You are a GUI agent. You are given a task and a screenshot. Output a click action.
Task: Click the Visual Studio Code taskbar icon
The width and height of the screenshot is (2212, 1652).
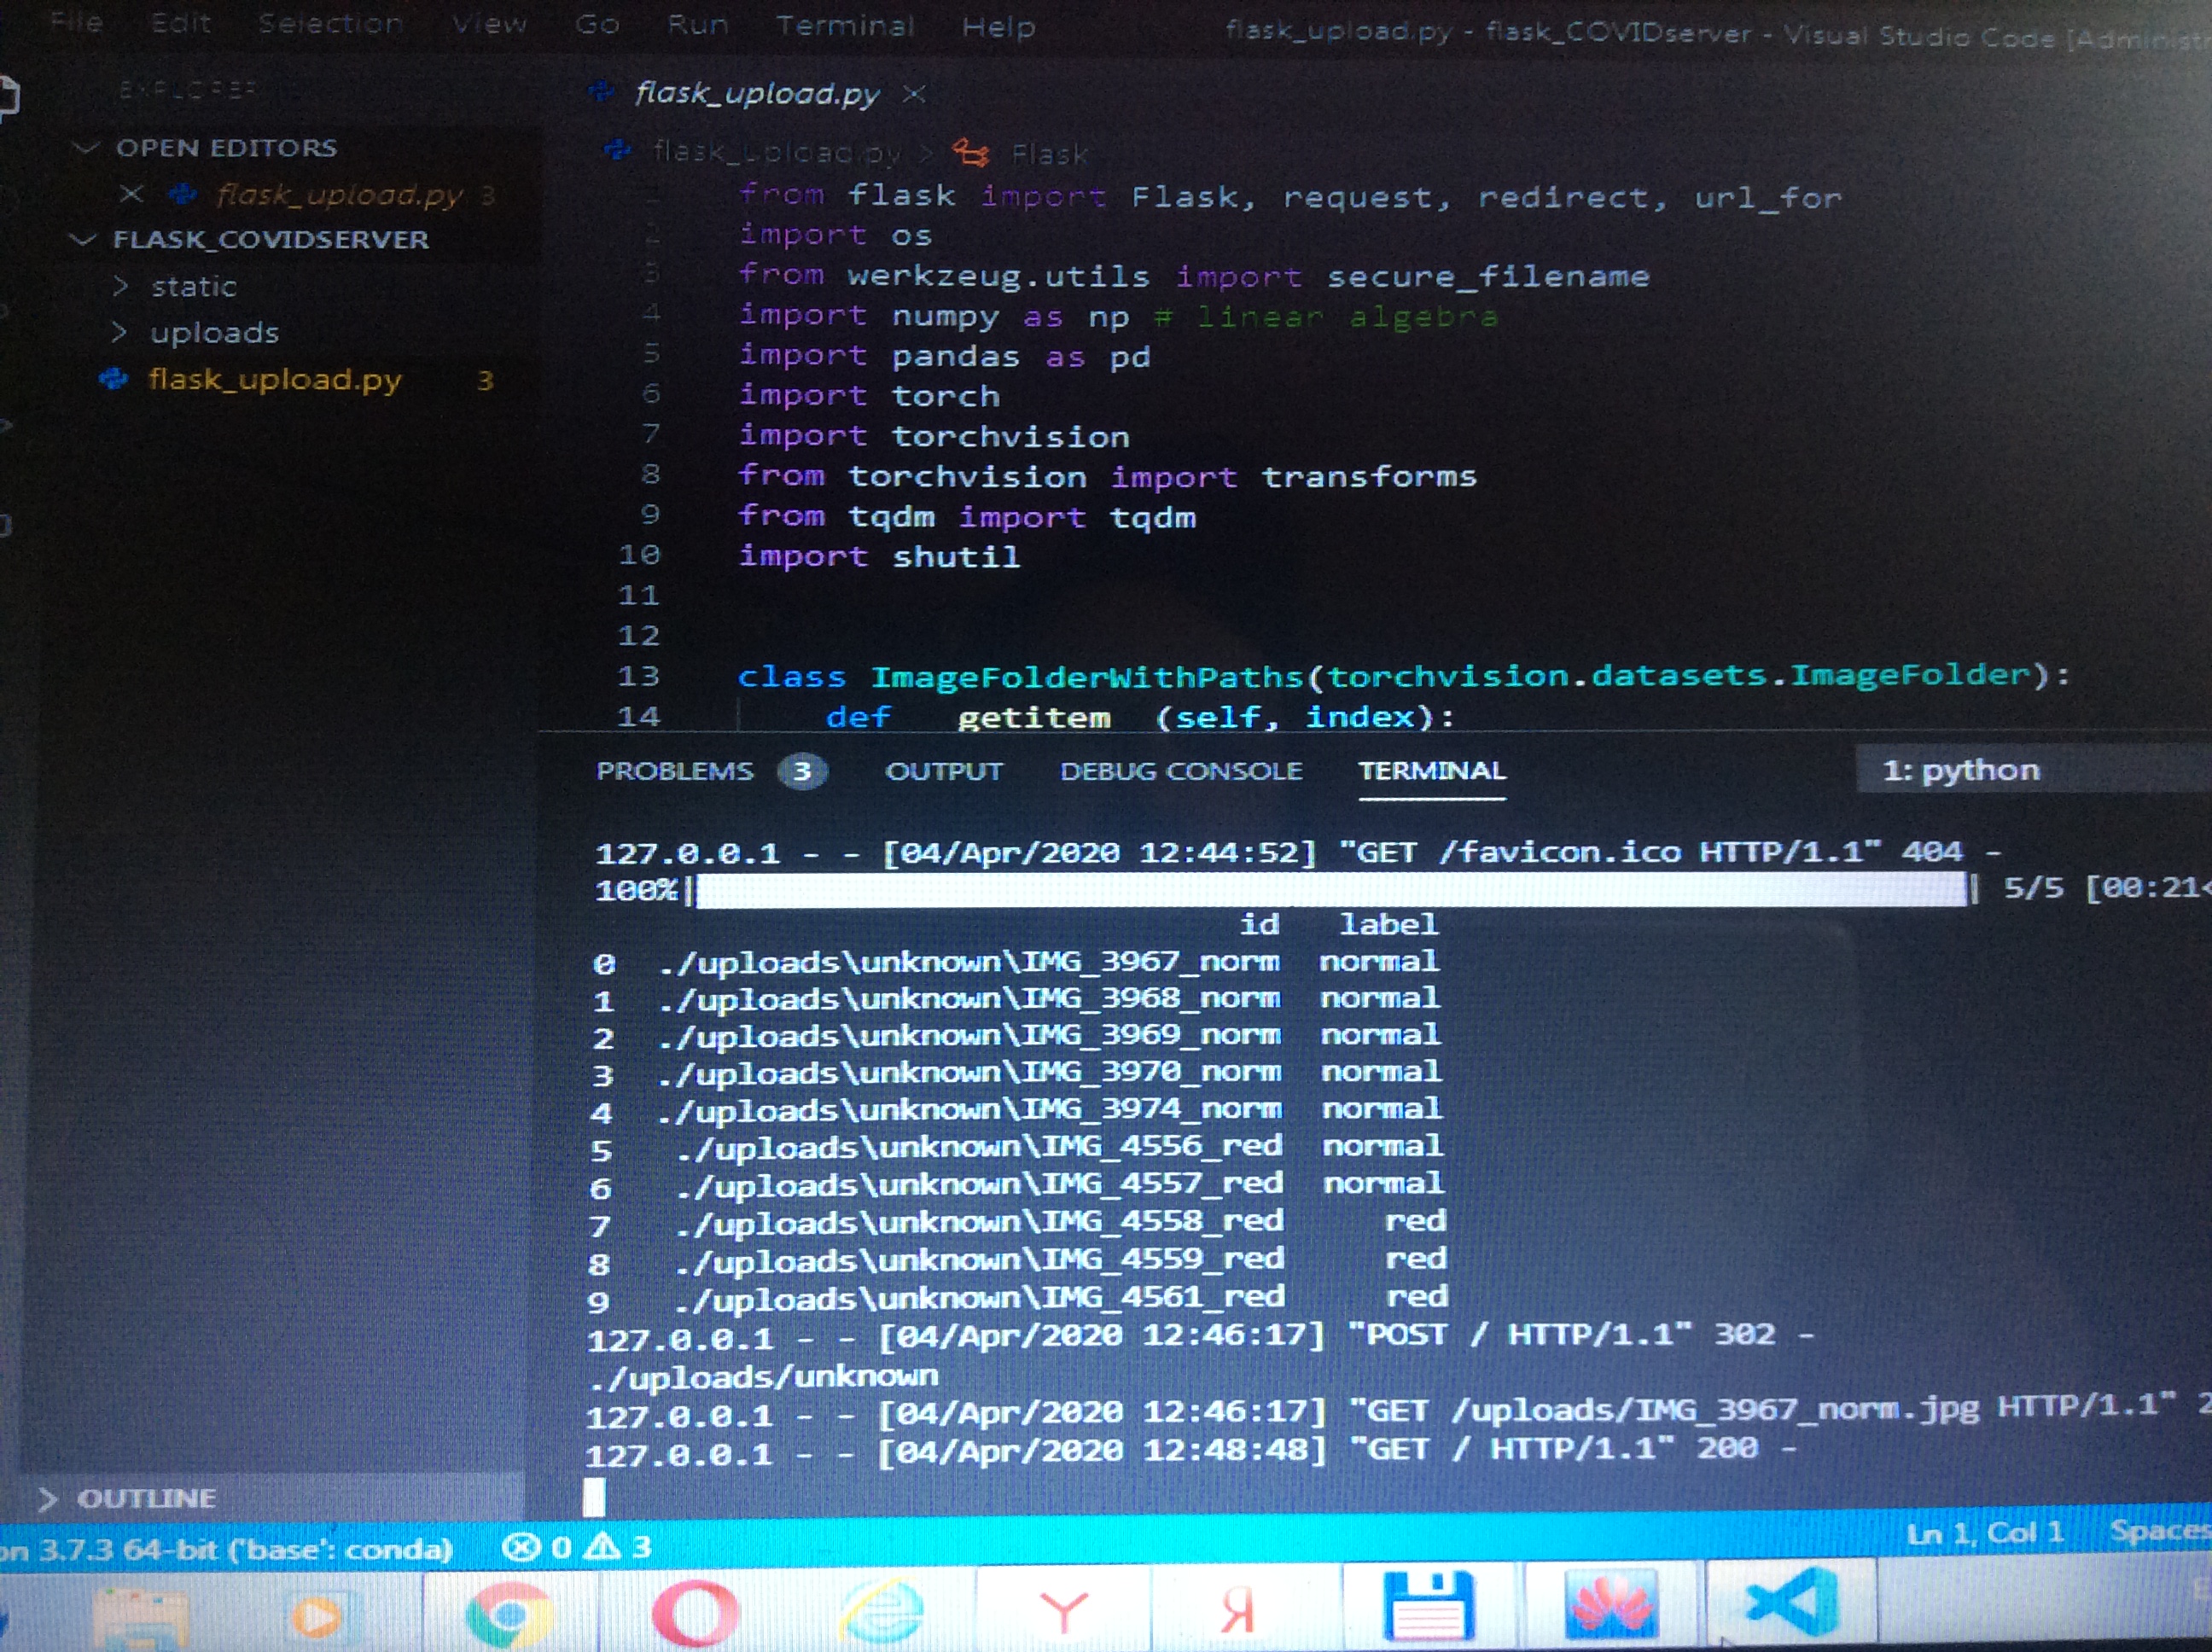point(1791,1605)
